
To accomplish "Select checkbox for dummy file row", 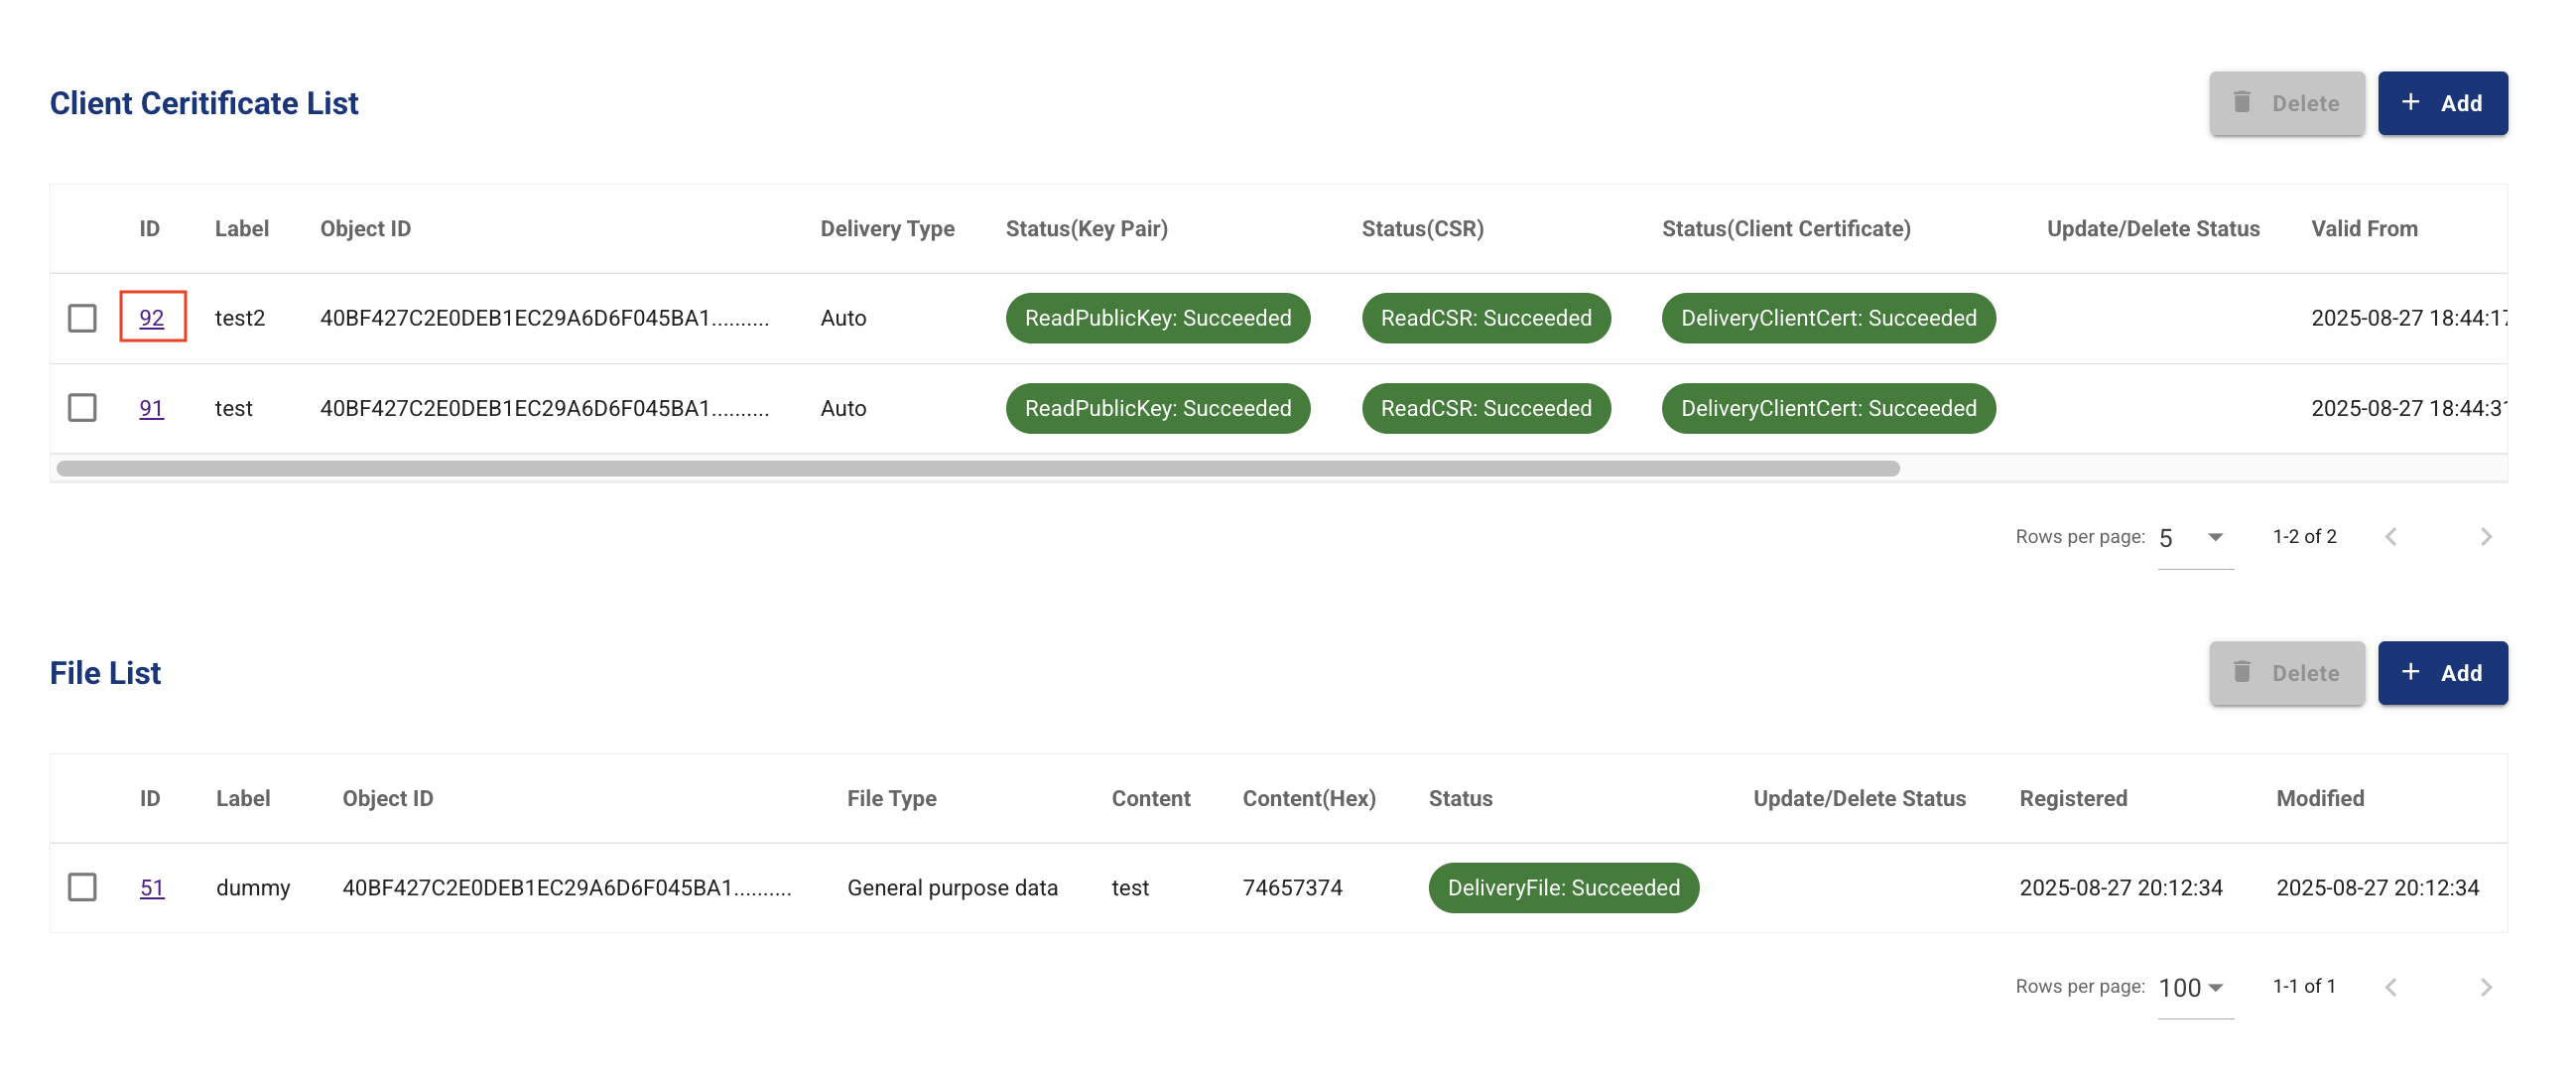I will 82,887.
